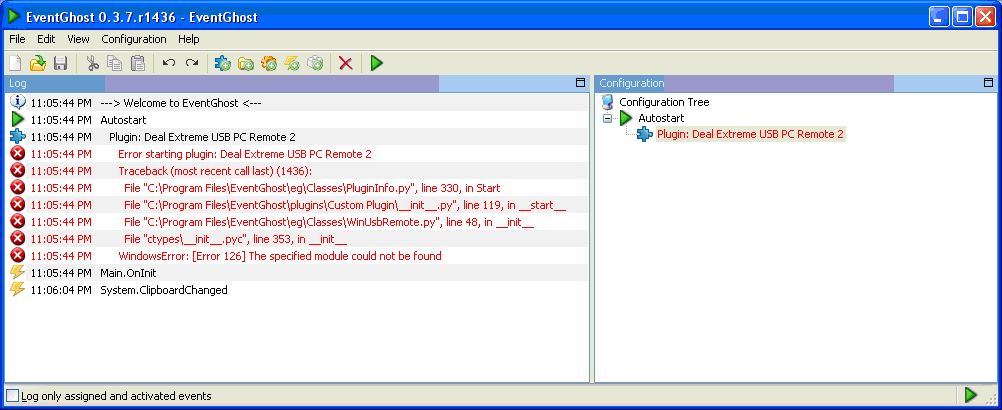Screen dimensions: 1002x410
Task: Open the Configuration menu
Action: click(x=134, y=39)
